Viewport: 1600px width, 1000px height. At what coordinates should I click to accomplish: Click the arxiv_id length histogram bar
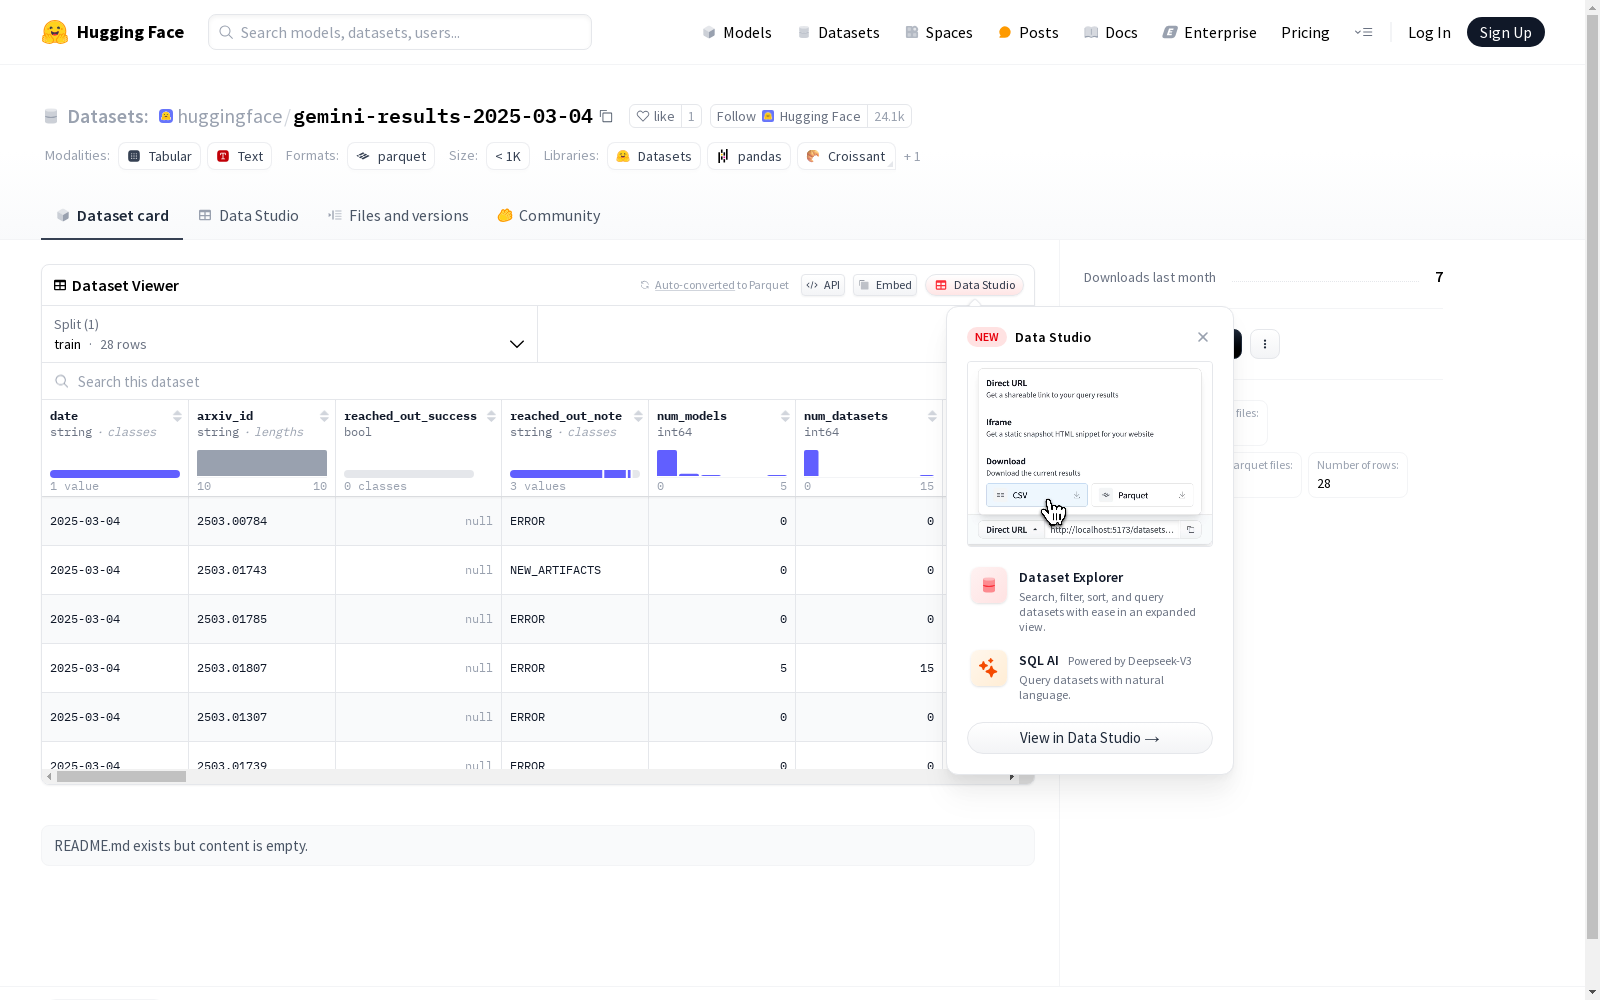click(262, 463)
